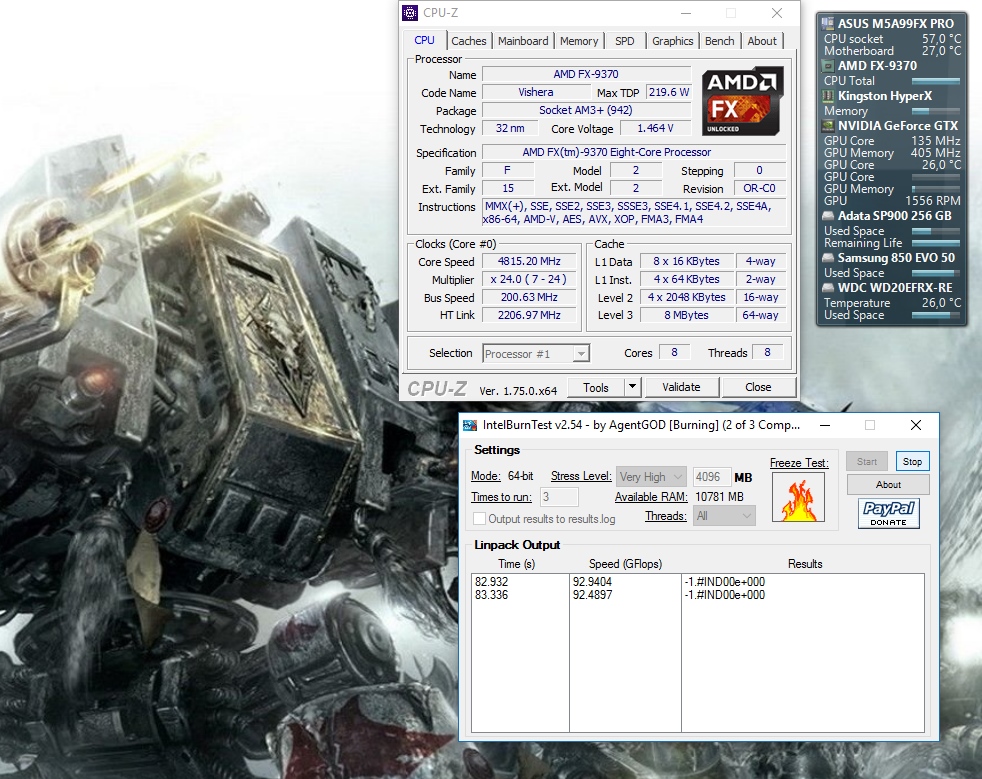
Task: Click the ASUS M5A99FX PRO motherboard icon
Action: point(828,24)
